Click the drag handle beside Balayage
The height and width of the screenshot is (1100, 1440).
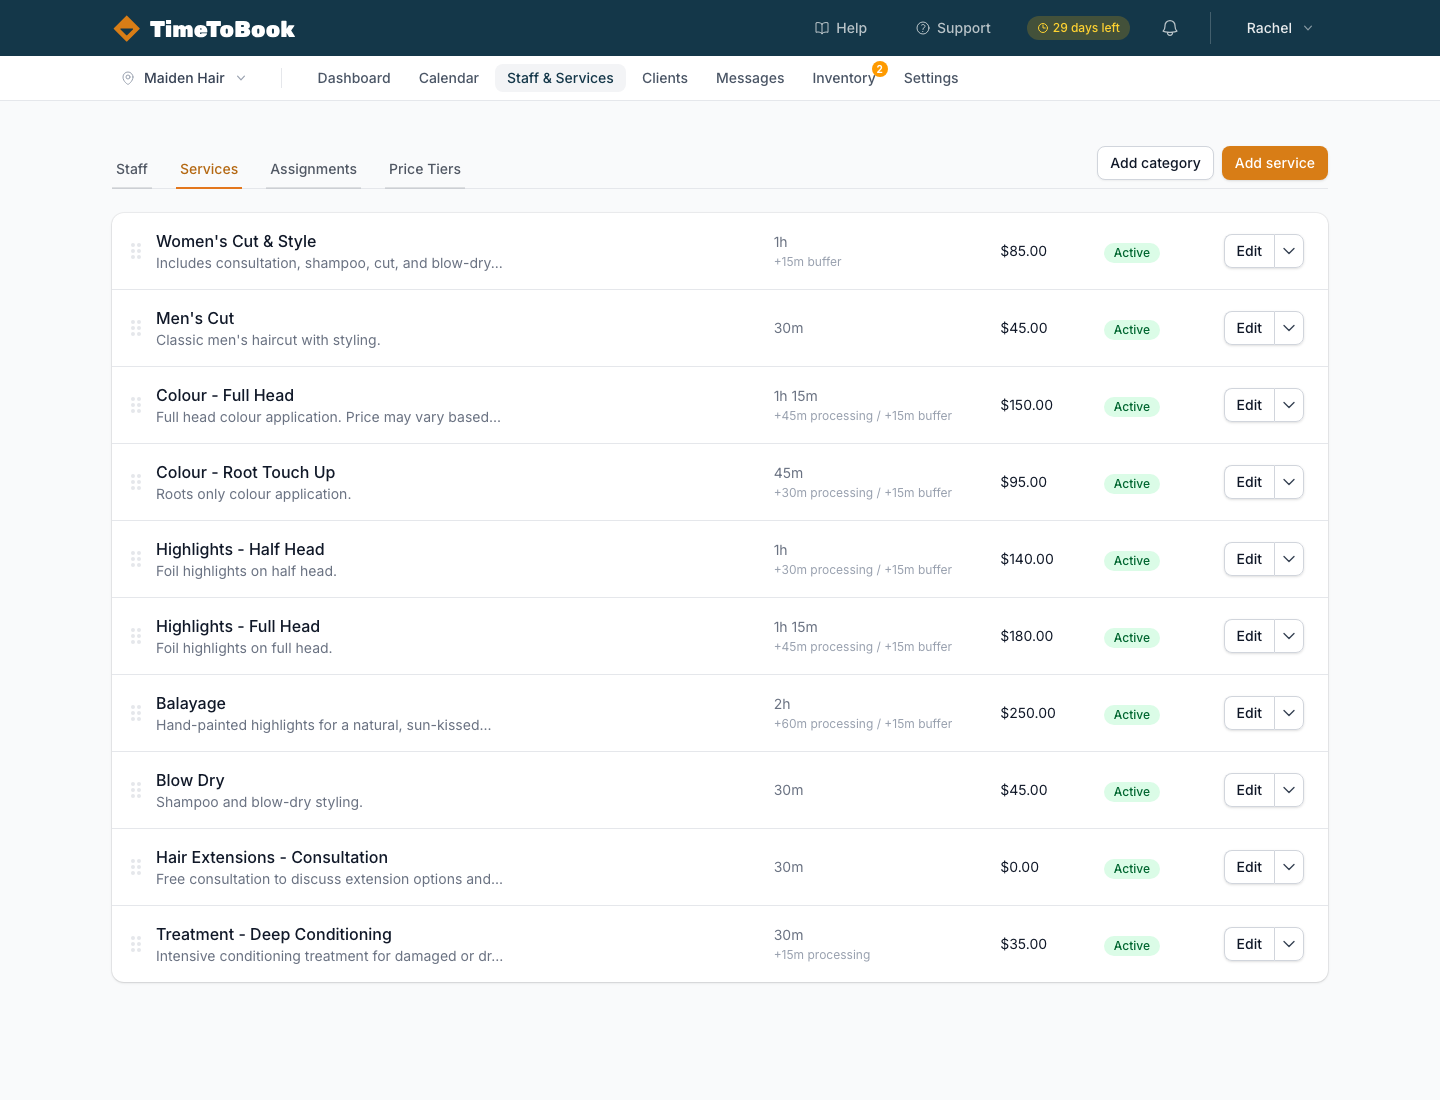tap(136, 713)
